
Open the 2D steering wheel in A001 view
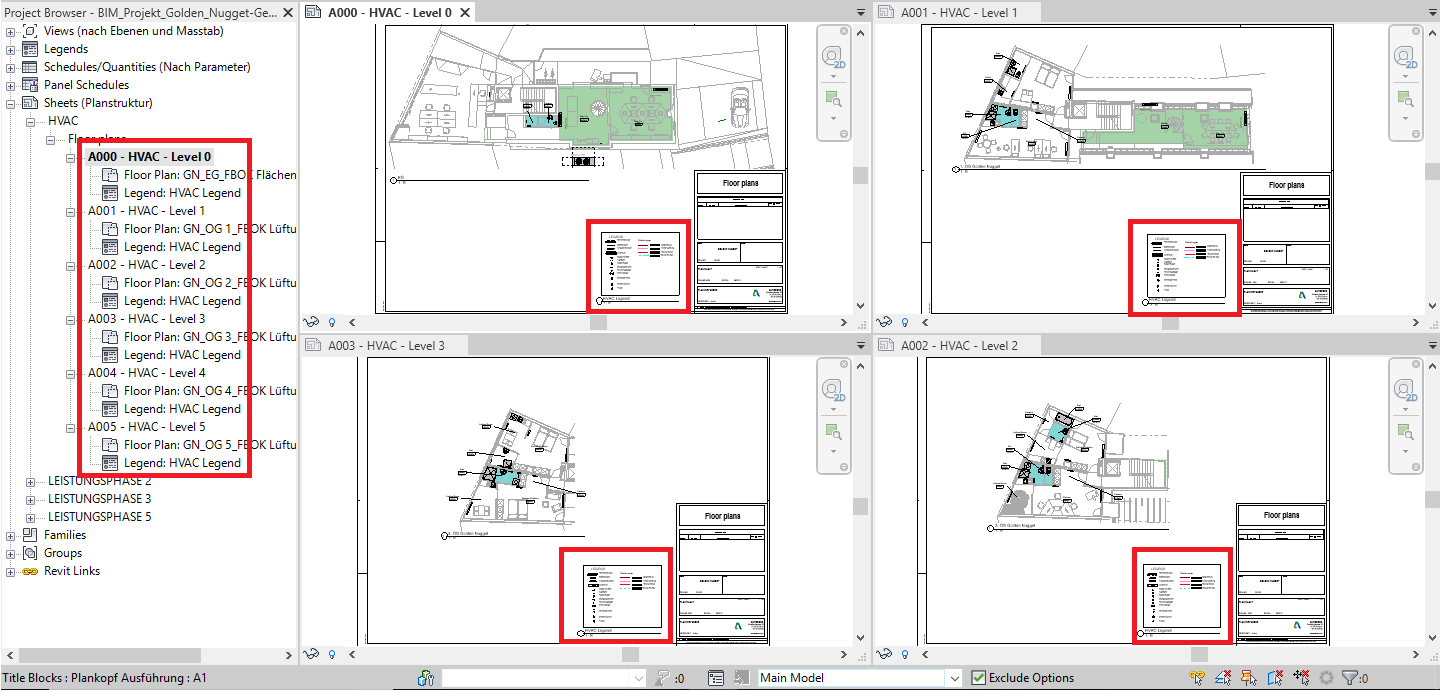tap(1404, 57)
